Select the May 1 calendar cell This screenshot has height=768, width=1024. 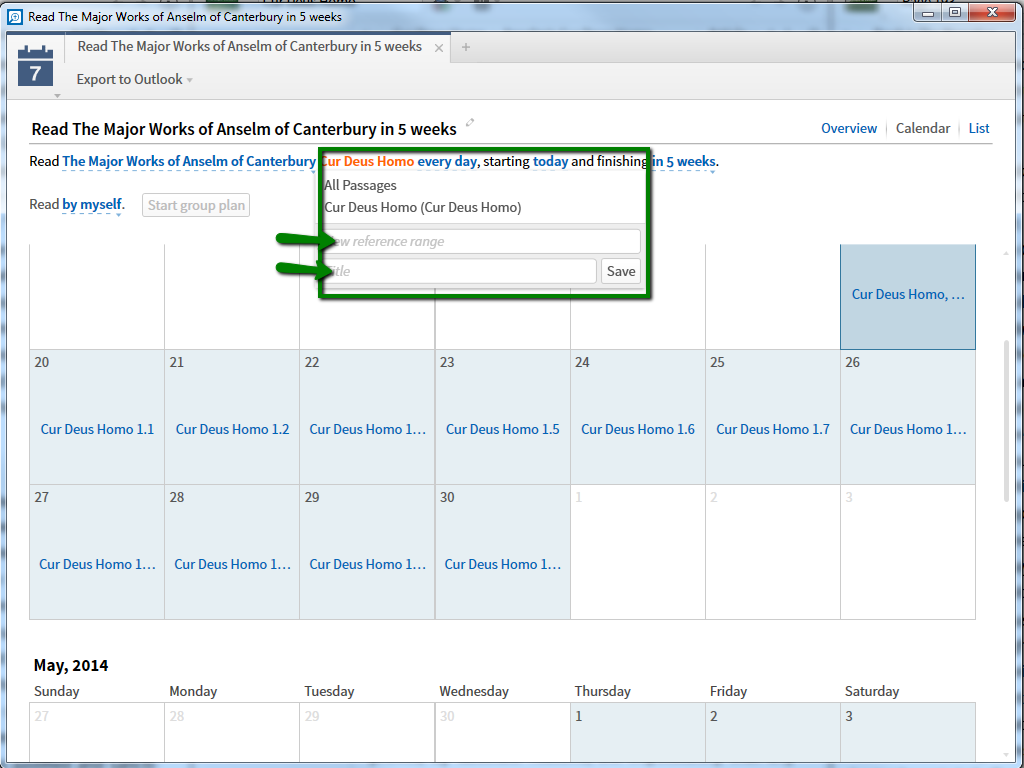coord(638,732)
